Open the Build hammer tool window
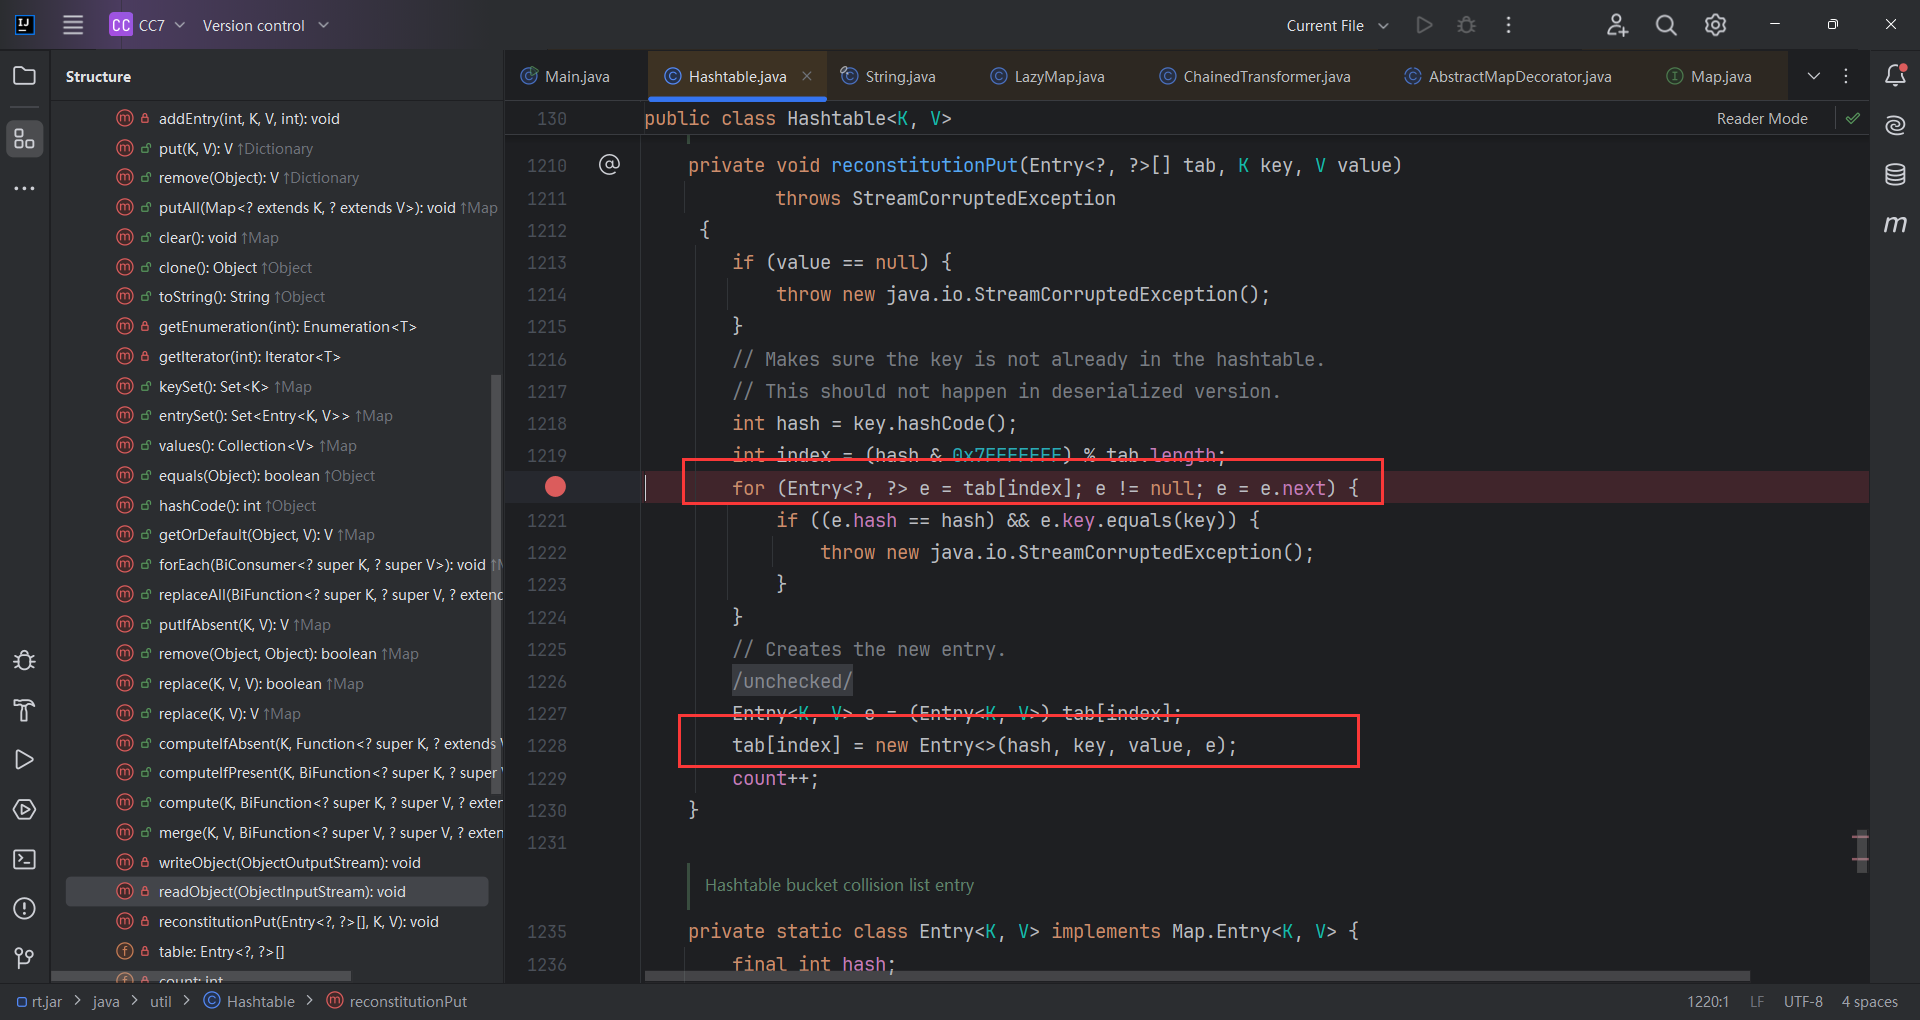The width and height of the screenshot is (1920, 1020). [x=25, y=711]
